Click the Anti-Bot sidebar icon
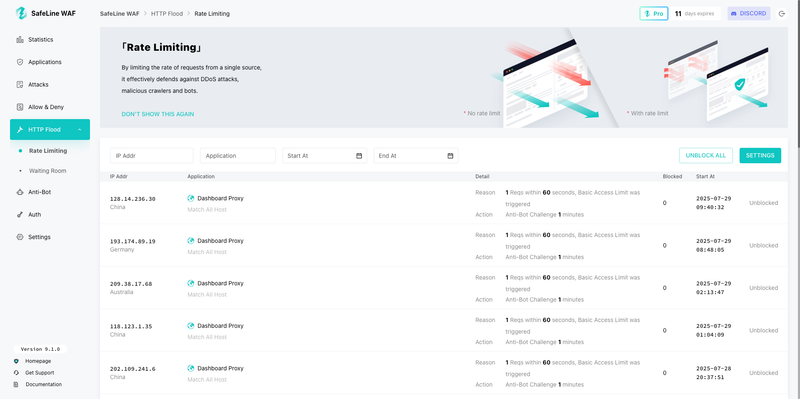Screen dimensions: 800x399 [x=20, y=192]
